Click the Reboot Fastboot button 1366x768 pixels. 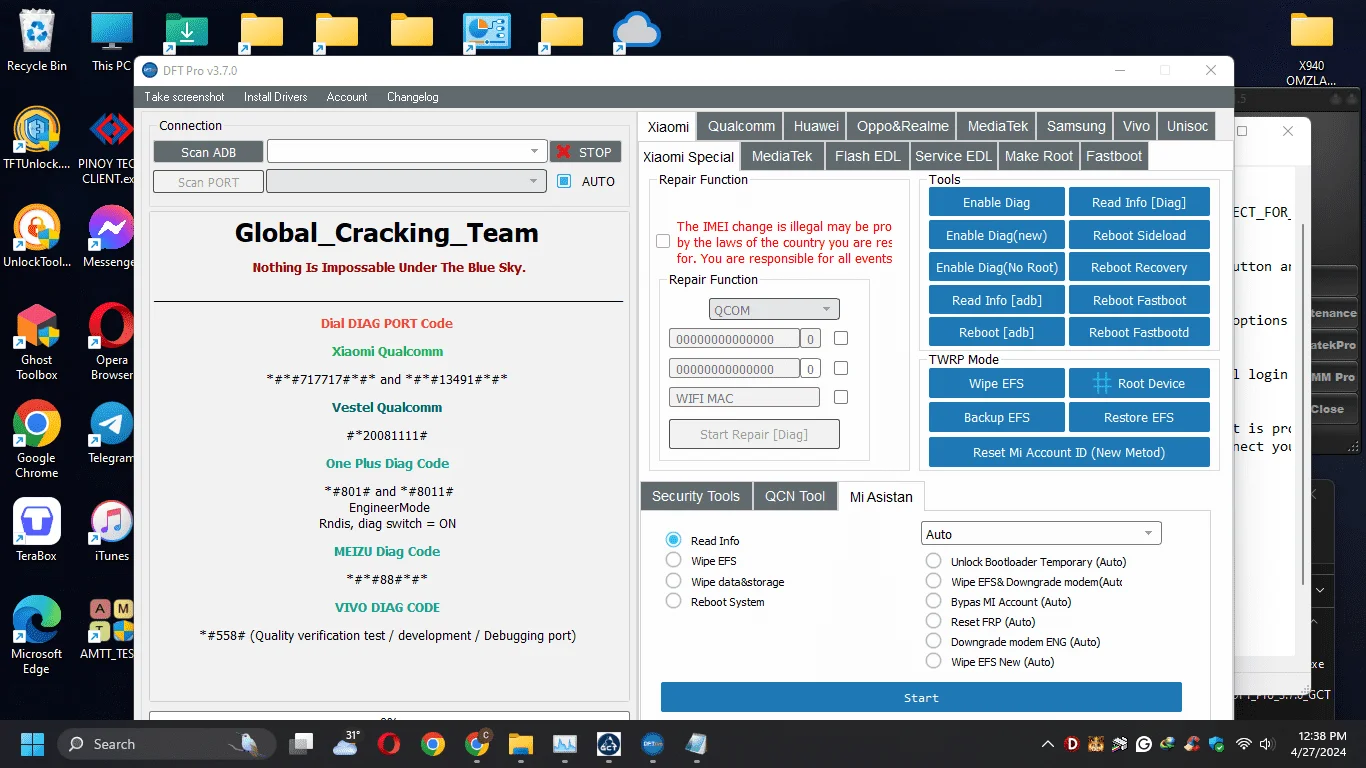(x=1139, y=300)
